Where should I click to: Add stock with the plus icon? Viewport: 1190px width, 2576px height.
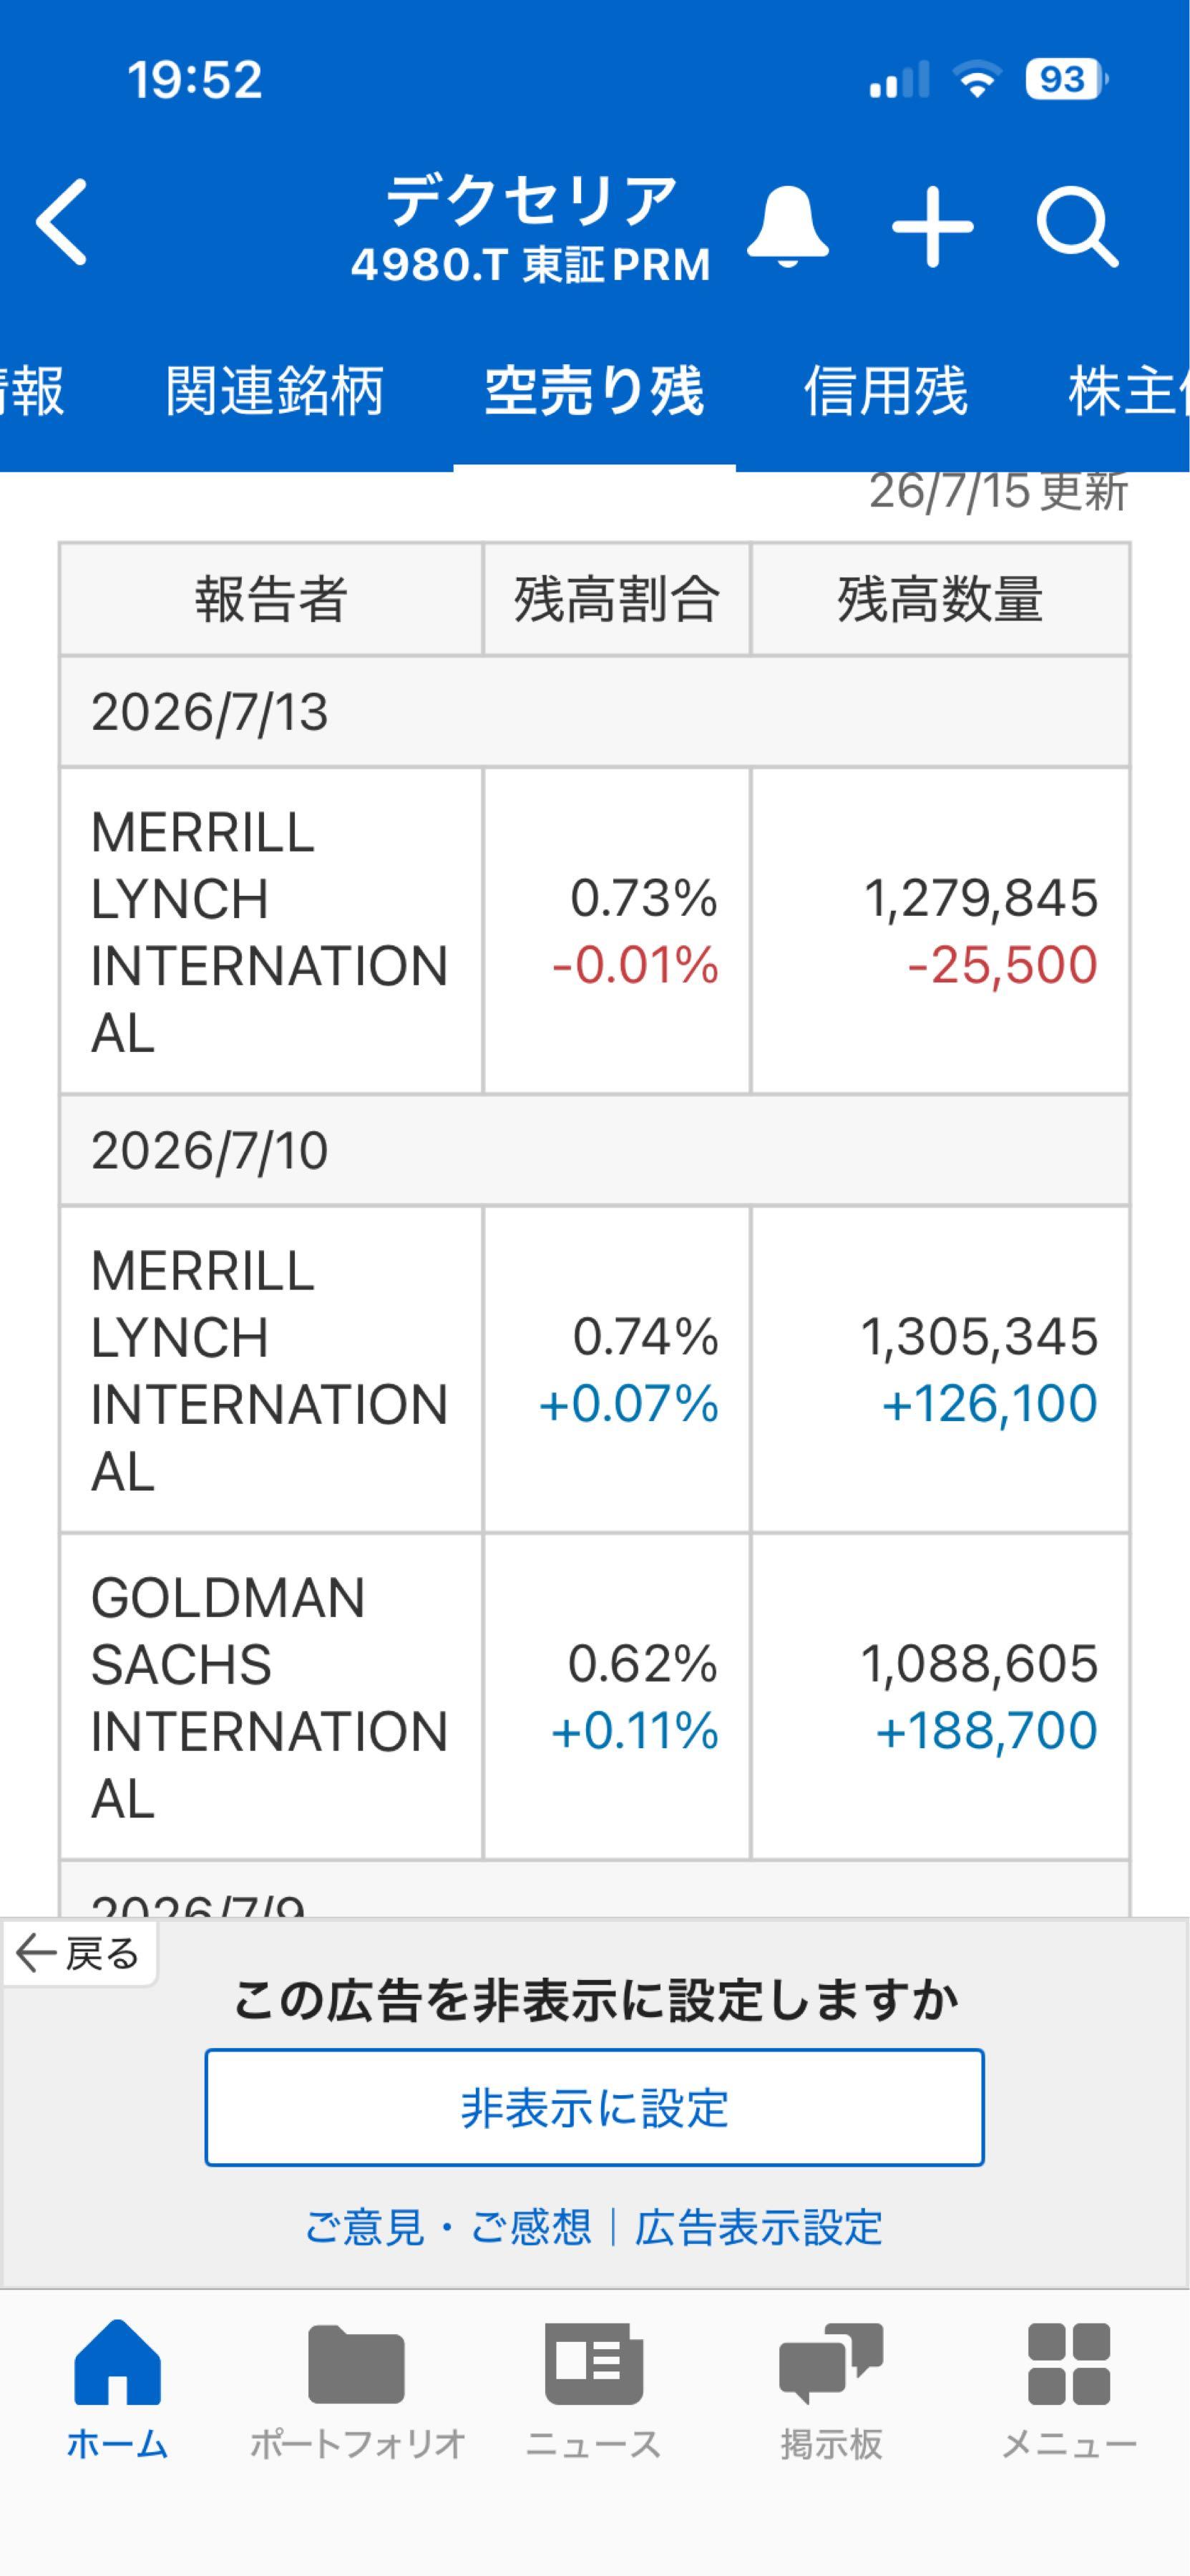(x=932, y=227)
